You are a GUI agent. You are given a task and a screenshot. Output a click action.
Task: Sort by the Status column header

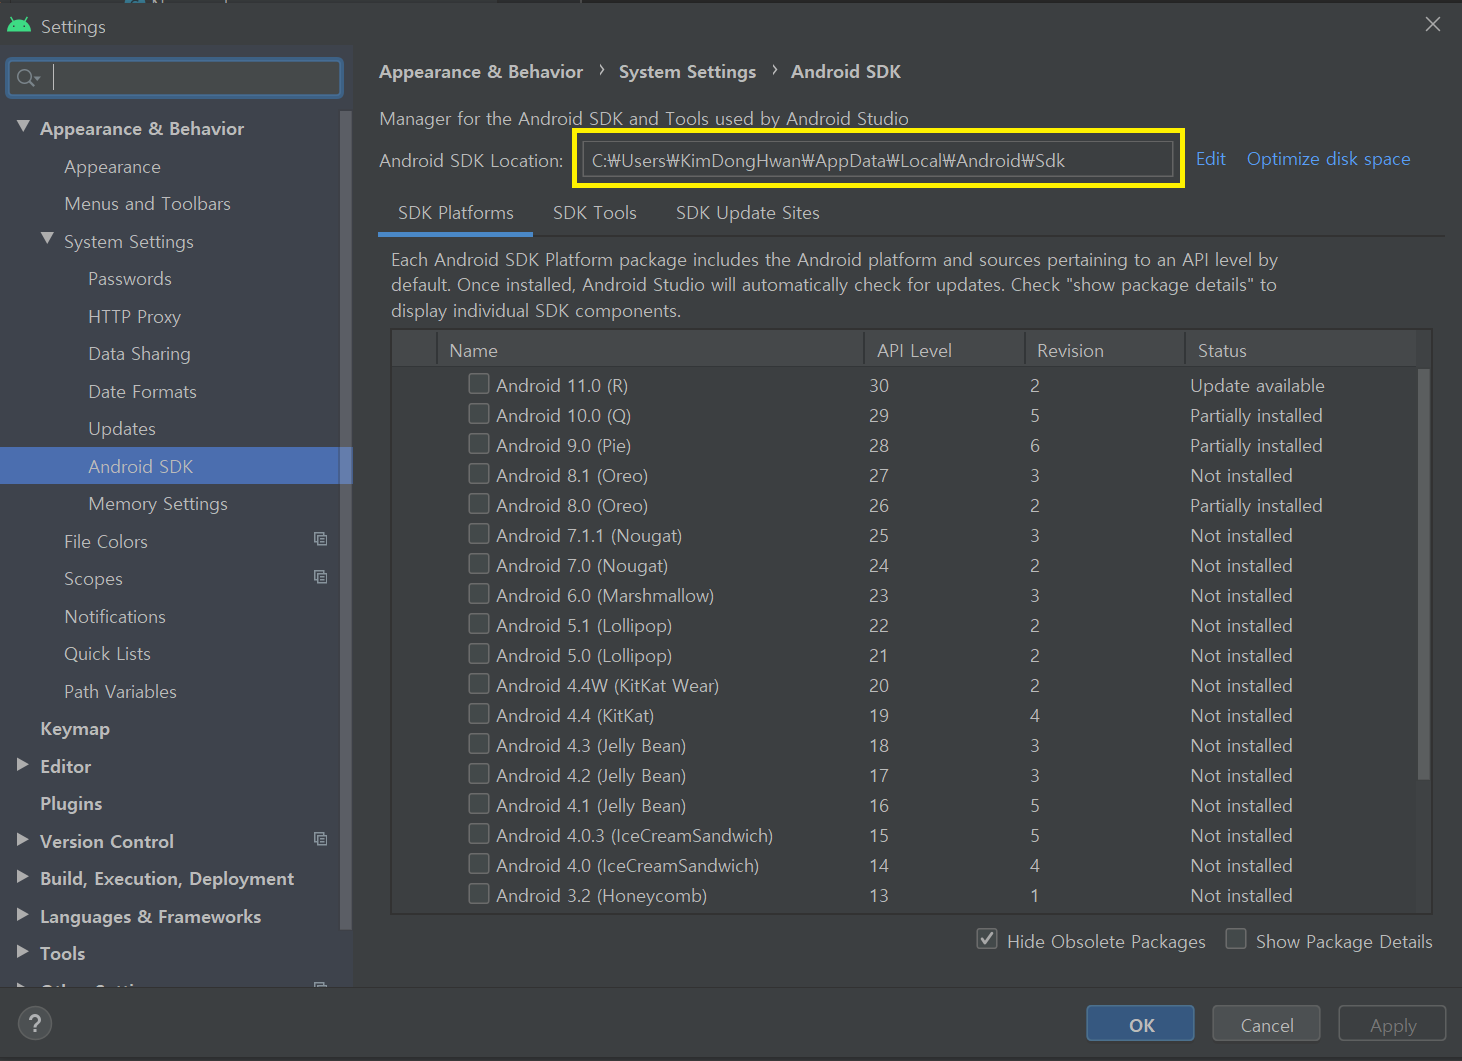tap(1301, 350)
